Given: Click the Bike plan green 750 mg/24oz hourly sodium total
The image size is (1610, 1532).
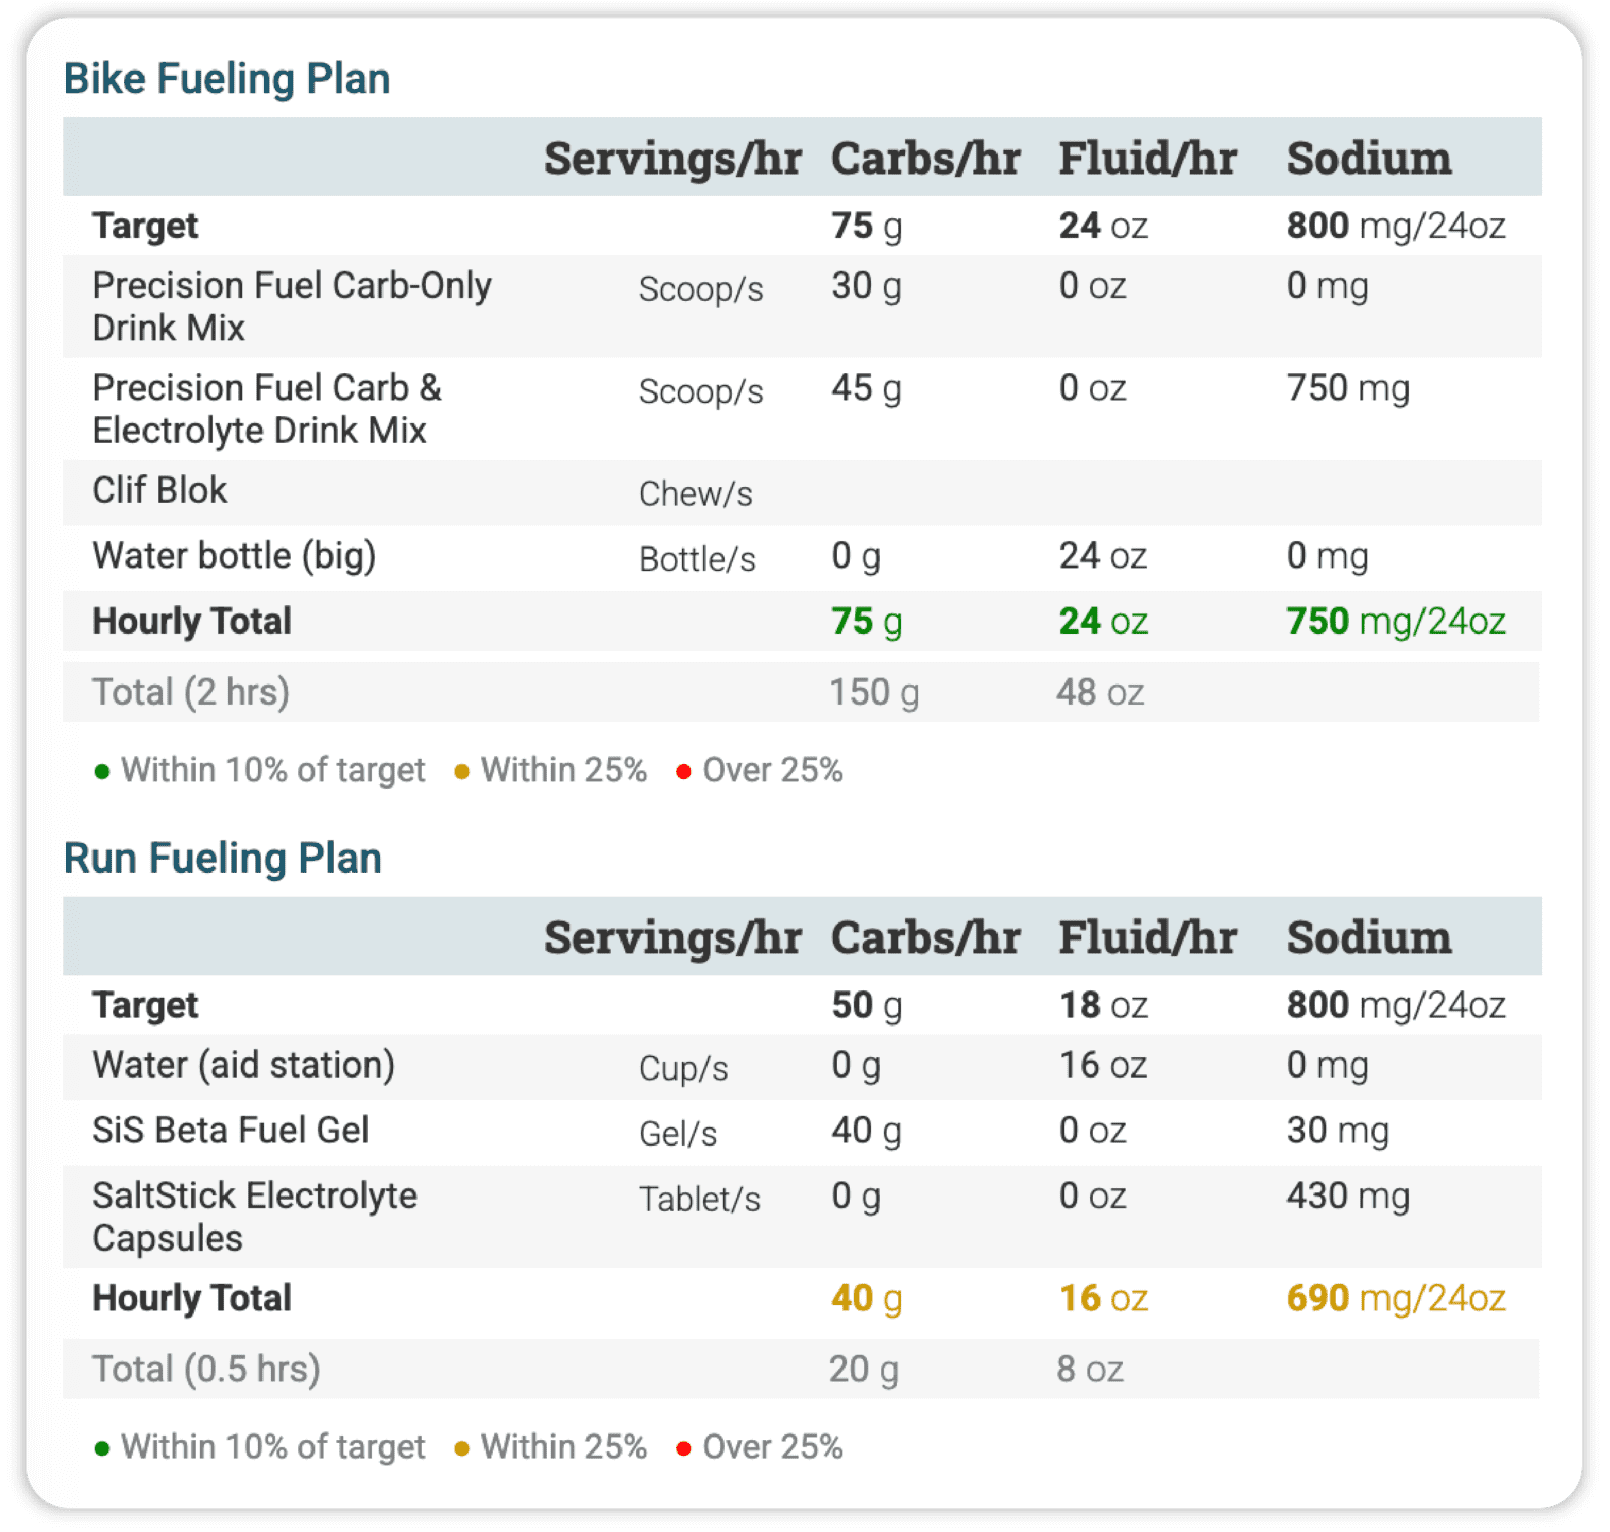Looking at the screenshot, I should pos(1396,621).
